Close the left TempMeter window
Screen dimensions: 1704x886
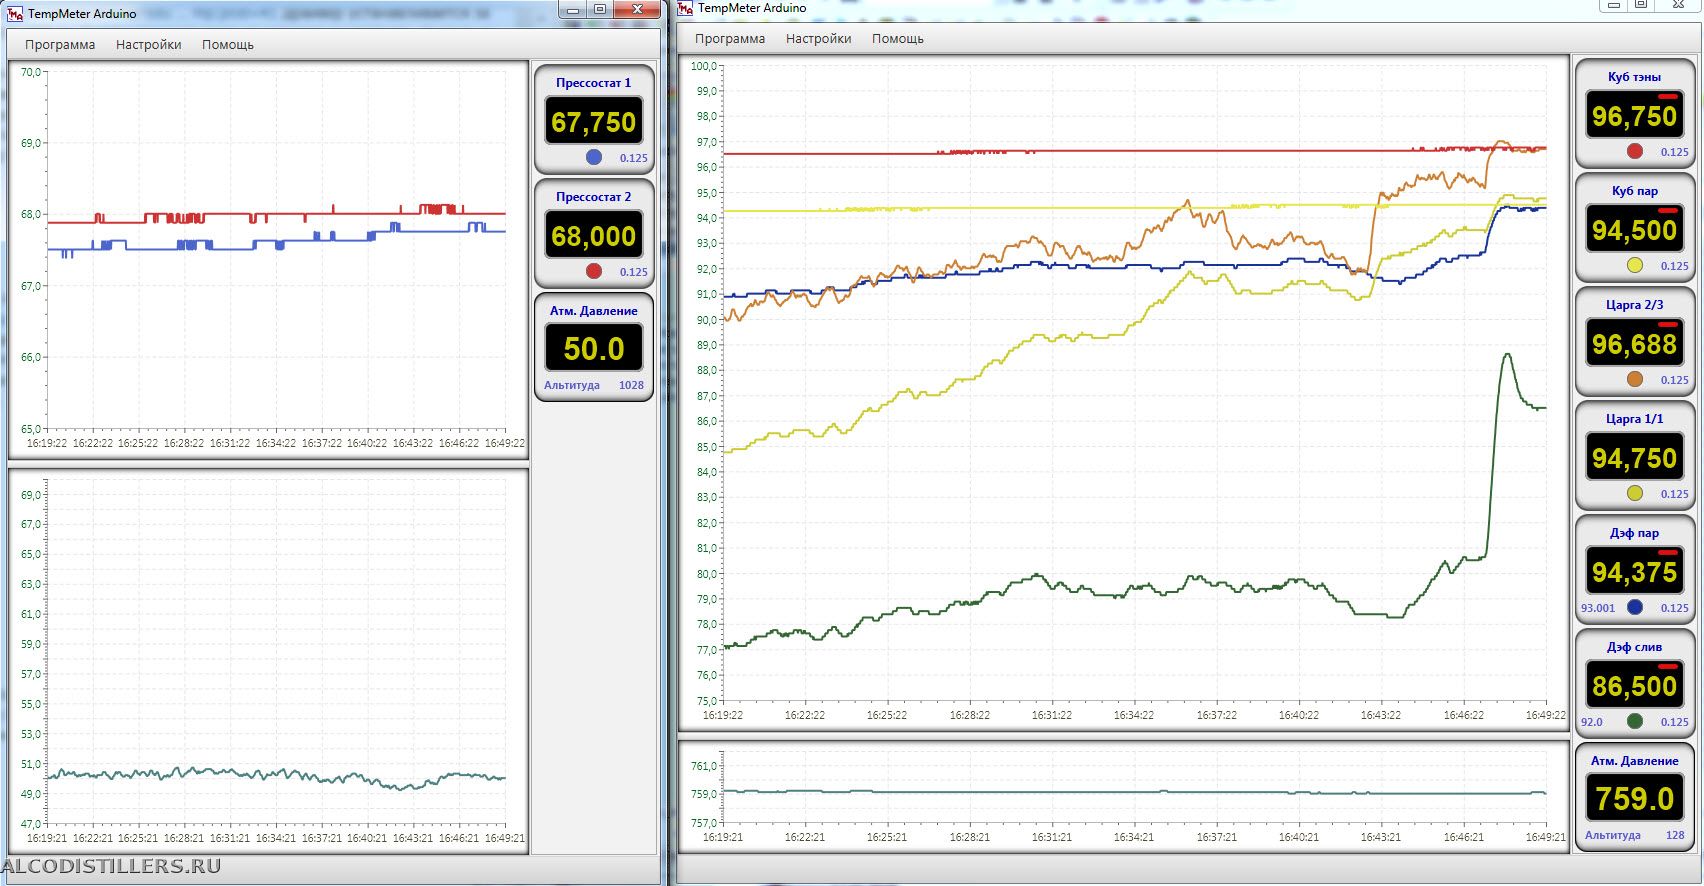pos(636,9)
